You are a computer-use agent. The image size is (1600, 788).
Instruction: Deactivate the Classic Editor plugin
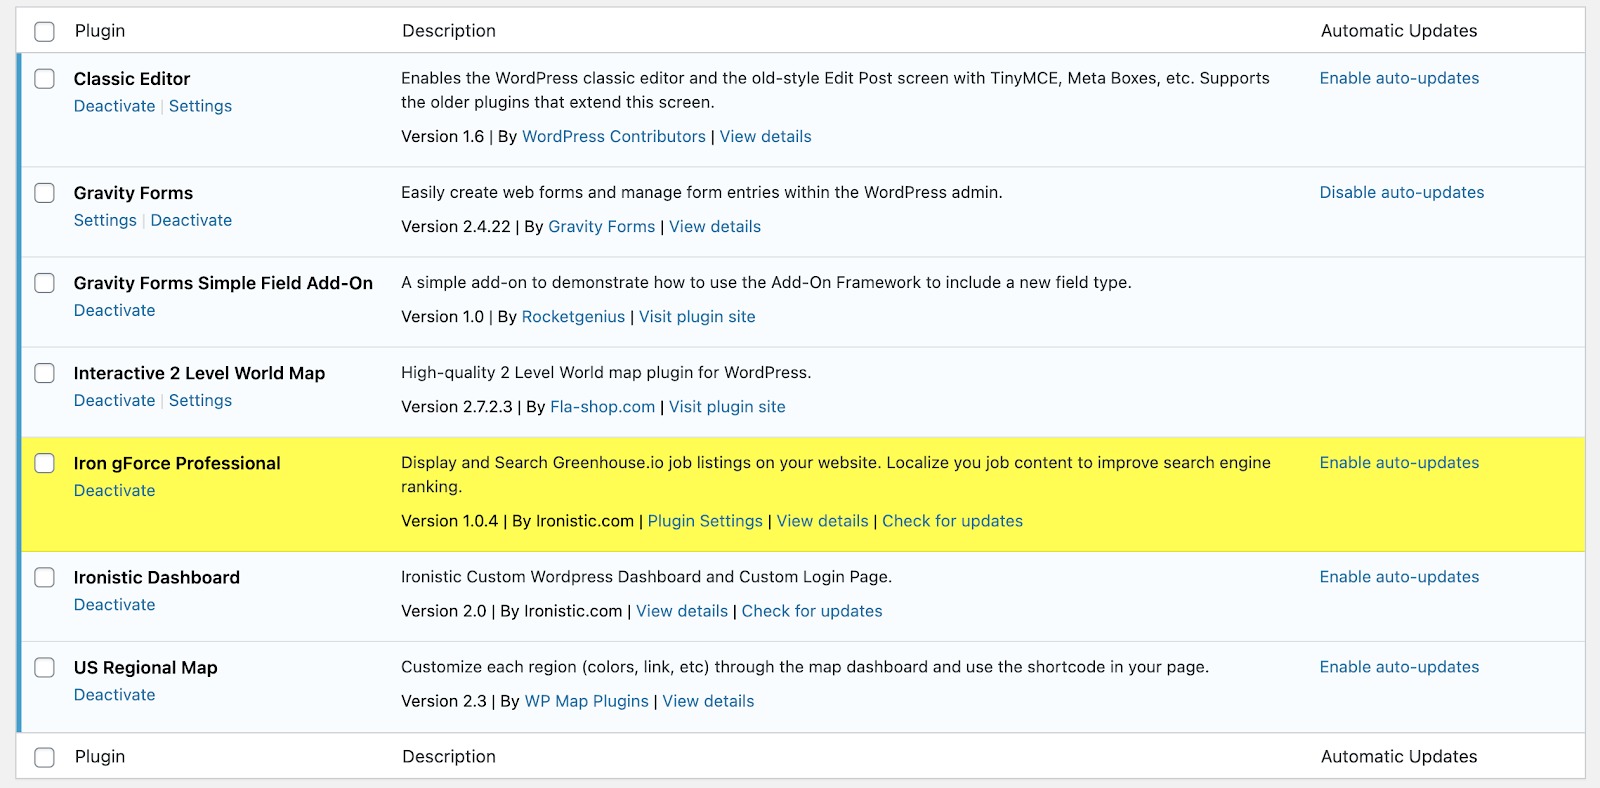[x=114, y=106]
